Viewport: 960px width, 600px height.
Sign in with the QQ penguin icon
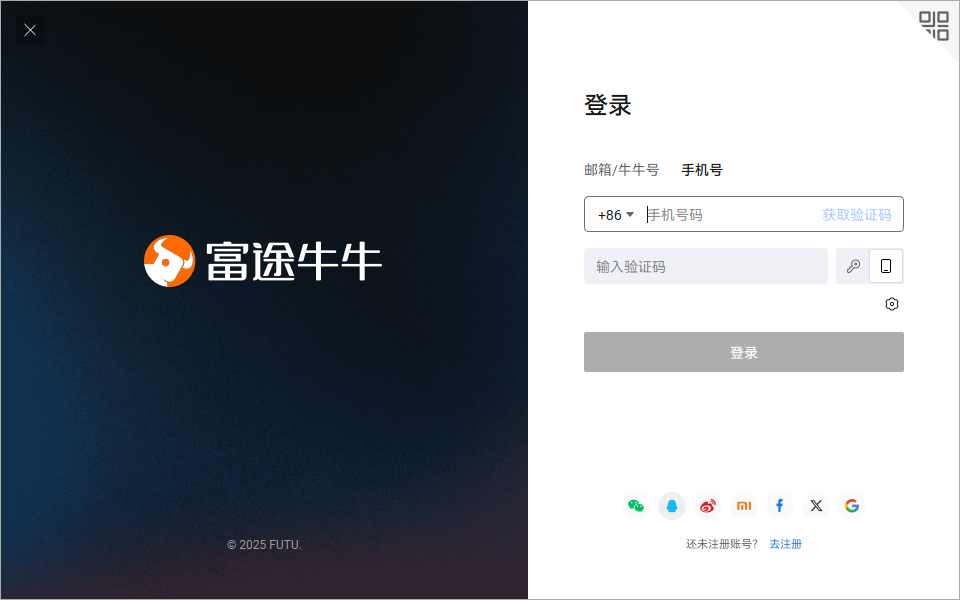point(672,506)
